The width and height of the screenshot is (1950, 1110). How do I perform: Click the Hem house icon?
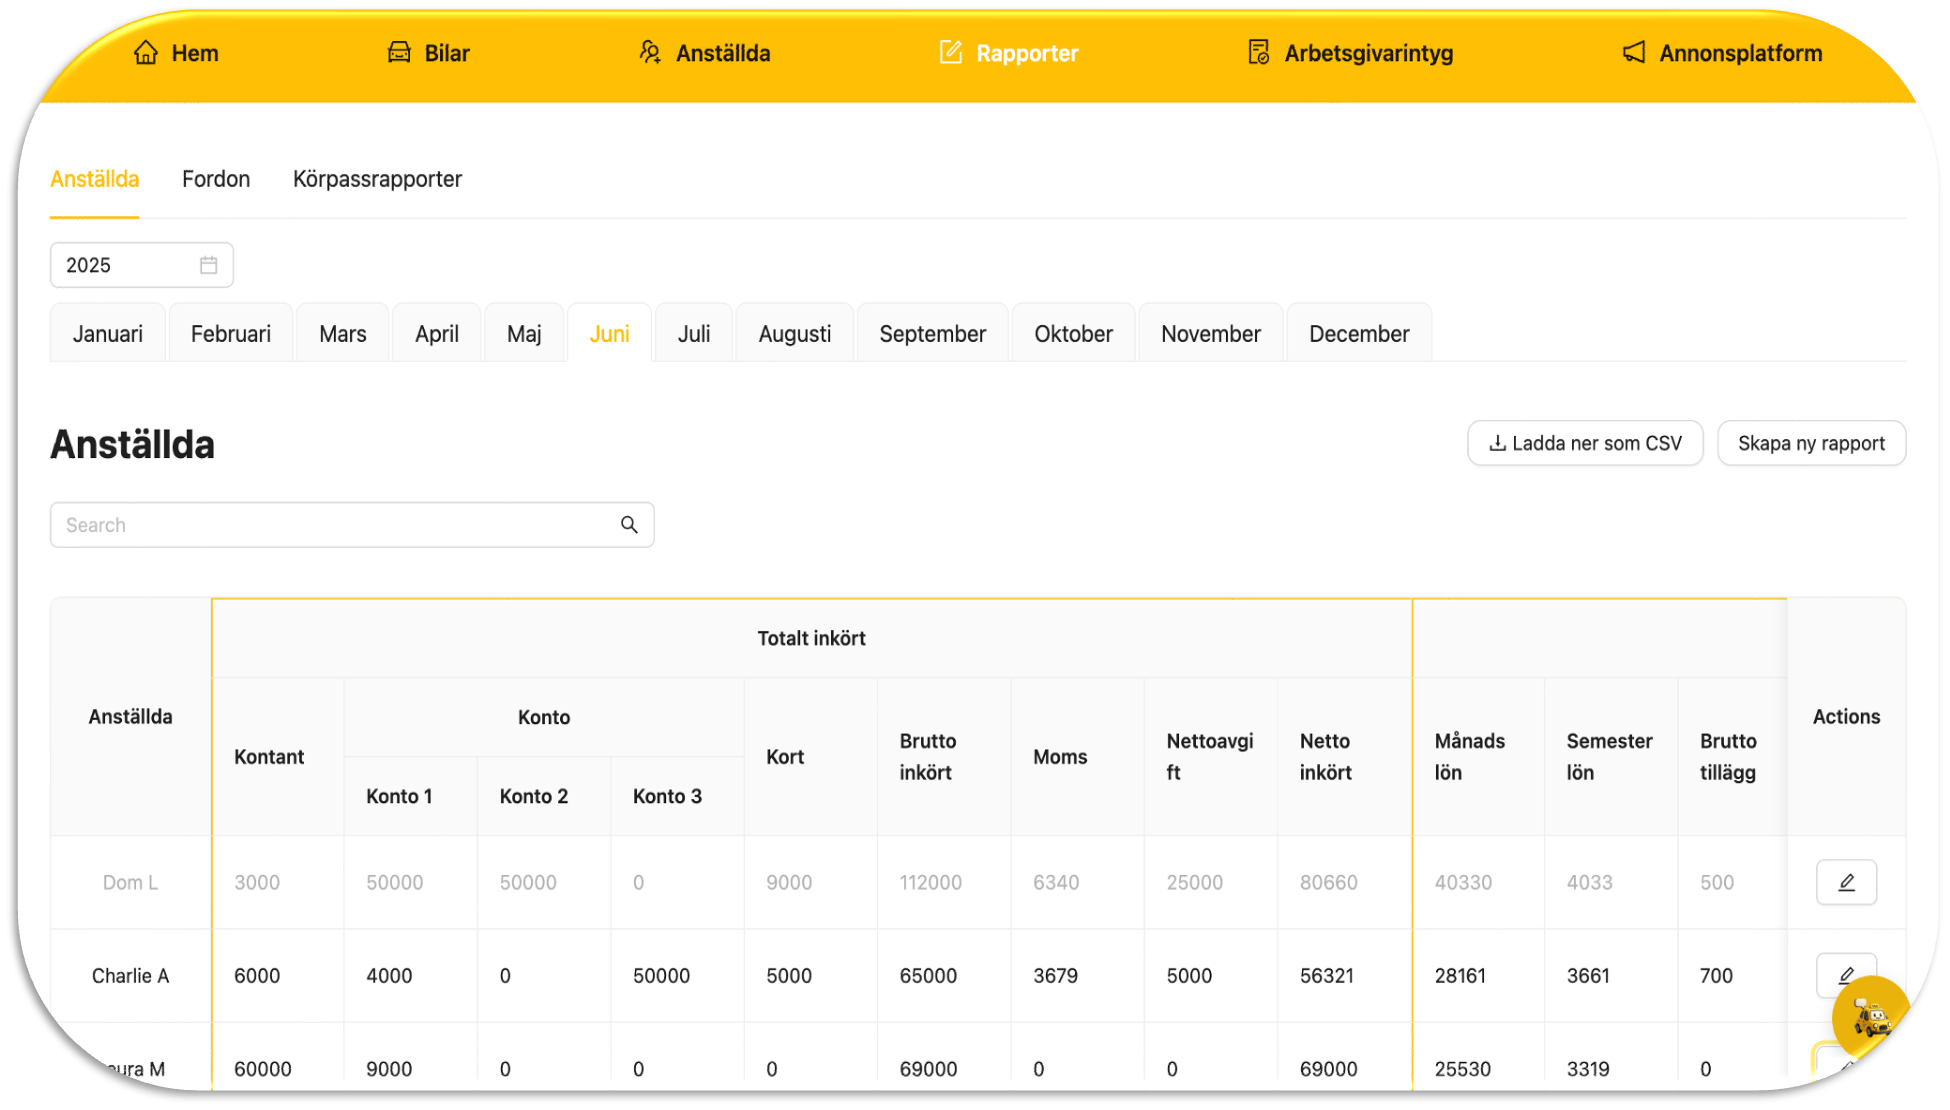tap(146, 53)
